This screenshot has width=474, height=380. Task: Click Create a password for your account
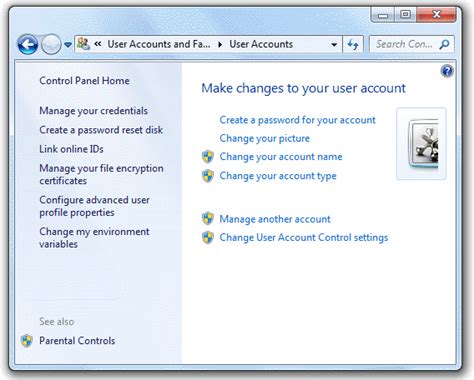(297, 120)
